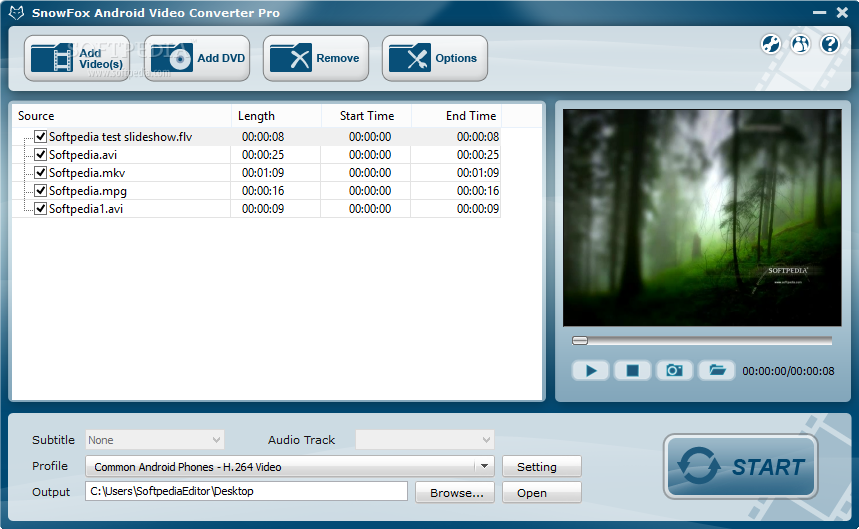Click the Start Time column header

click(367, 116)
